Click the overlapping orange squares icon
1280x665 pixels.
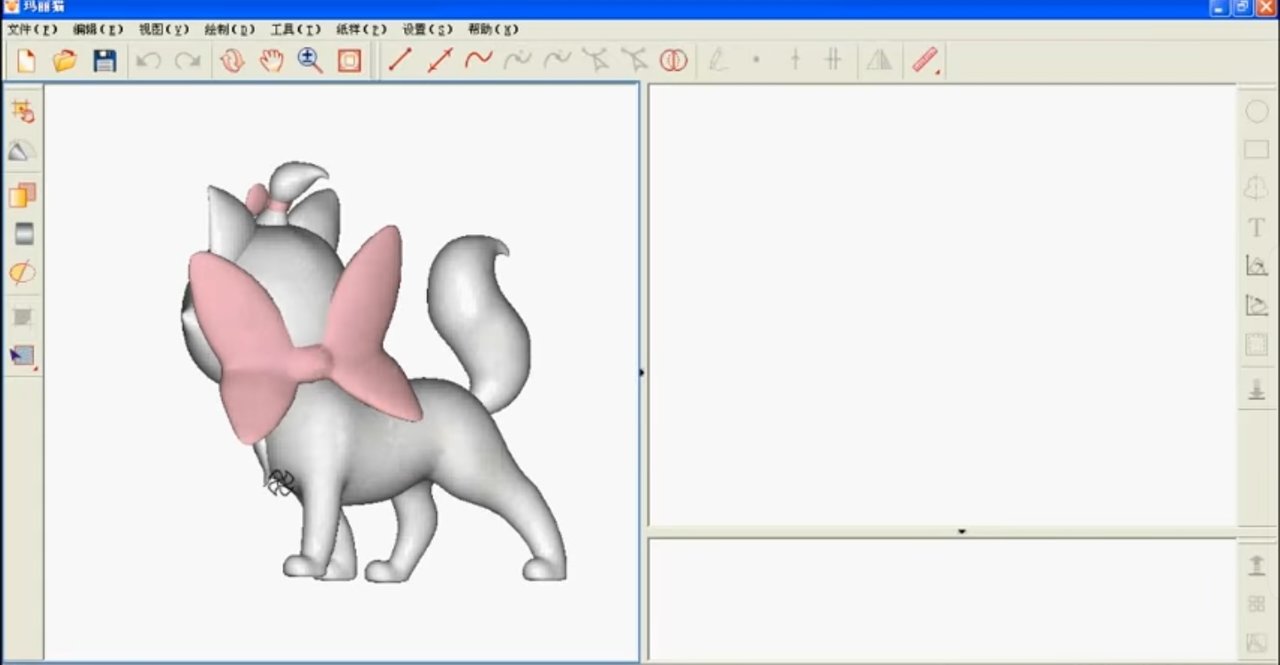tap(23, 194)
